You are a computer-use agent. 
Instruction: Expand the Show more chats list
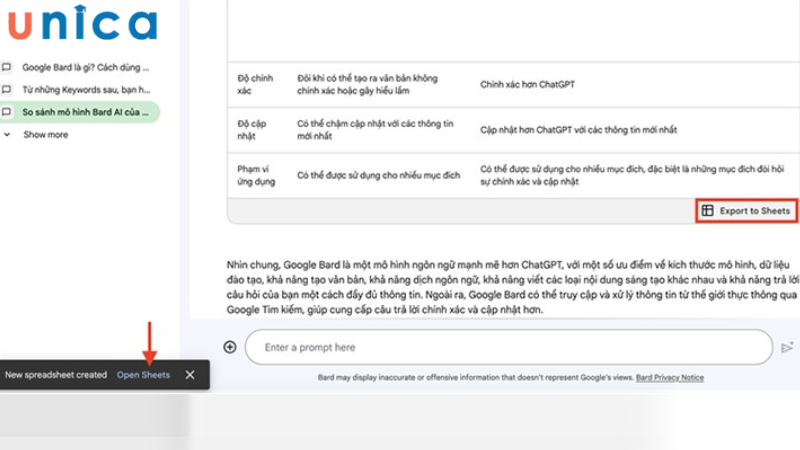[x=45, y=135]
